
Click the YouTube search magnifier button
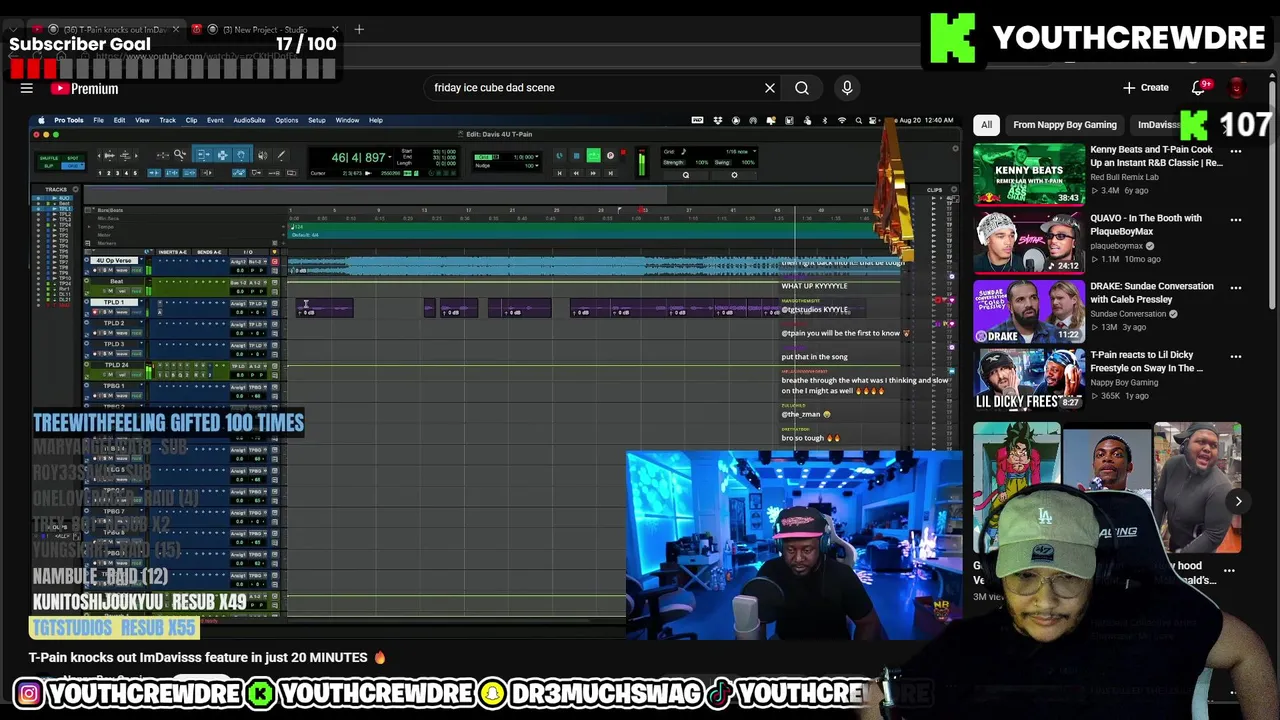click(802, 88)
